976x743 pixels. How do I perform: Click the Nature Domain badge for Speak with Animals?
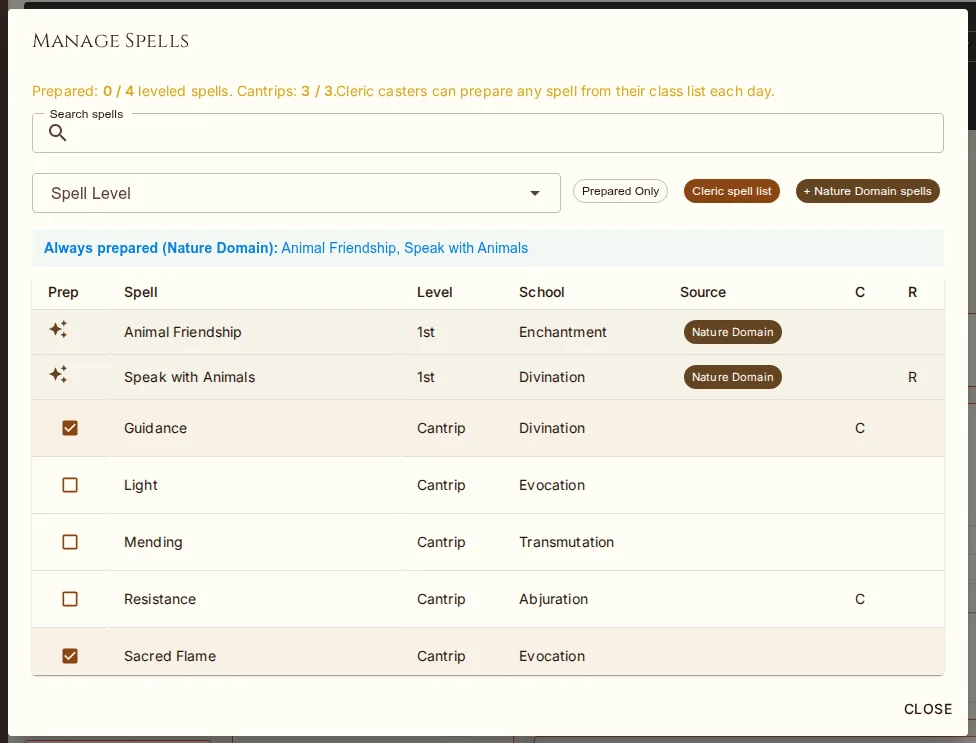click(733, 377)
